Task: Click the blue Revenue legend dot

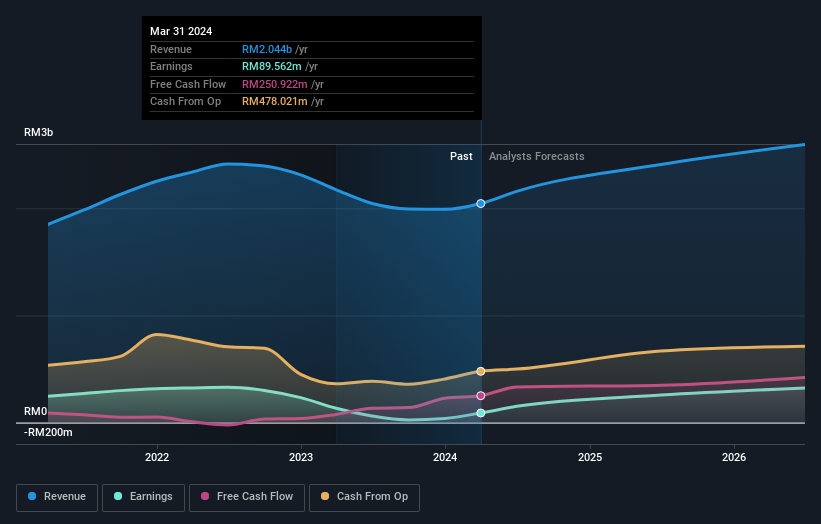Action: coord(32,496)
